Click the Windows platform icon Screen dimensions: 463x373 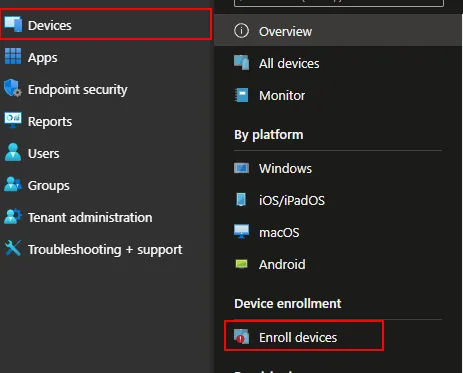tap(241, 168)
